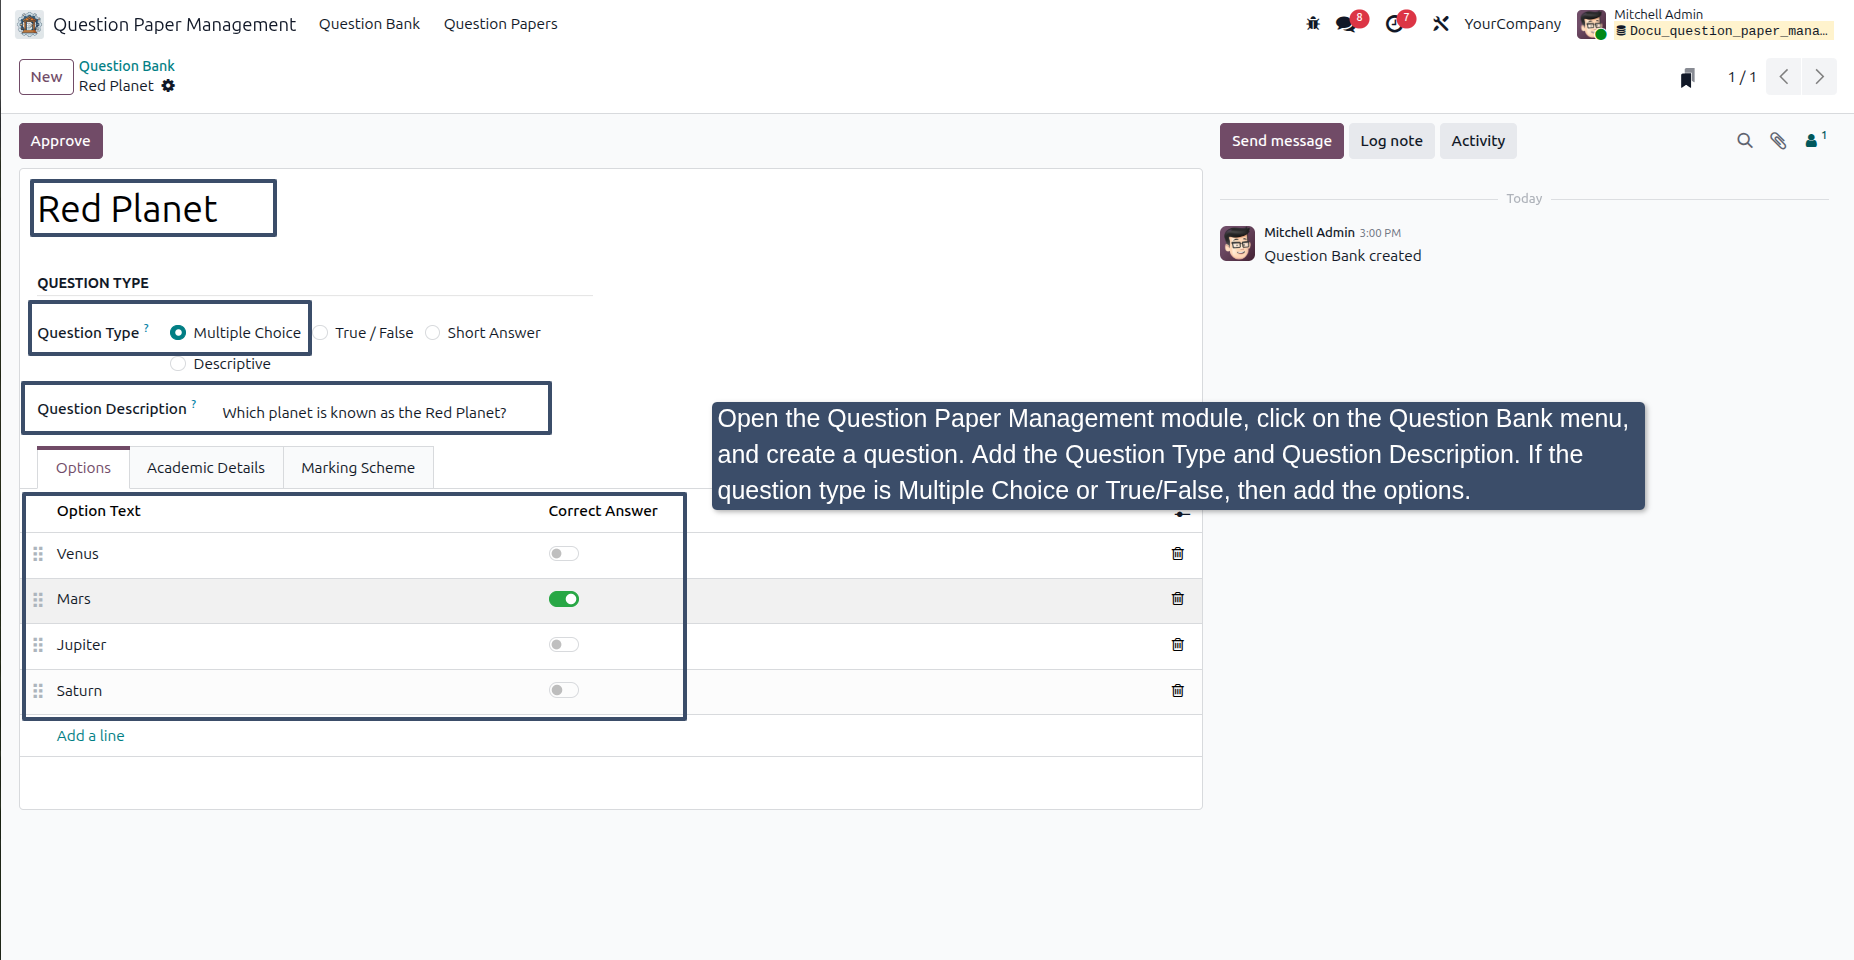Show followers icon in the chatter
Image resolution: width=1854 pixels, height=960 pixels.
(1814, 141)
